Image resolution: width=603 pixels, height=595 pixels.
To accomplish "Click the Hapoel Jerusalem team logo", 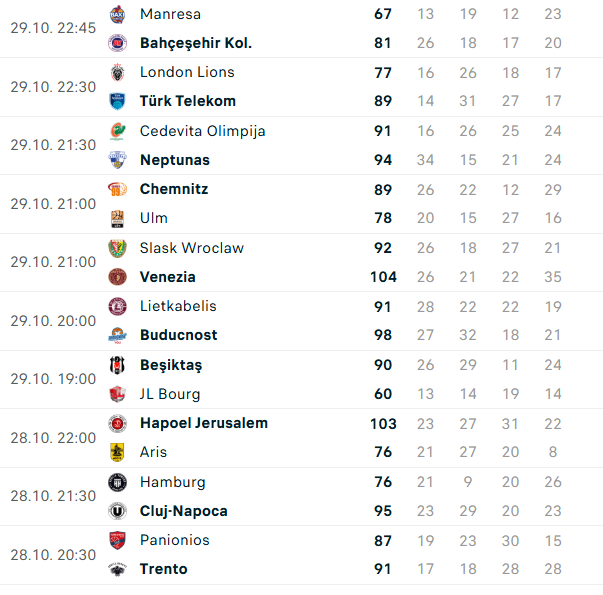I will [117, 423].
